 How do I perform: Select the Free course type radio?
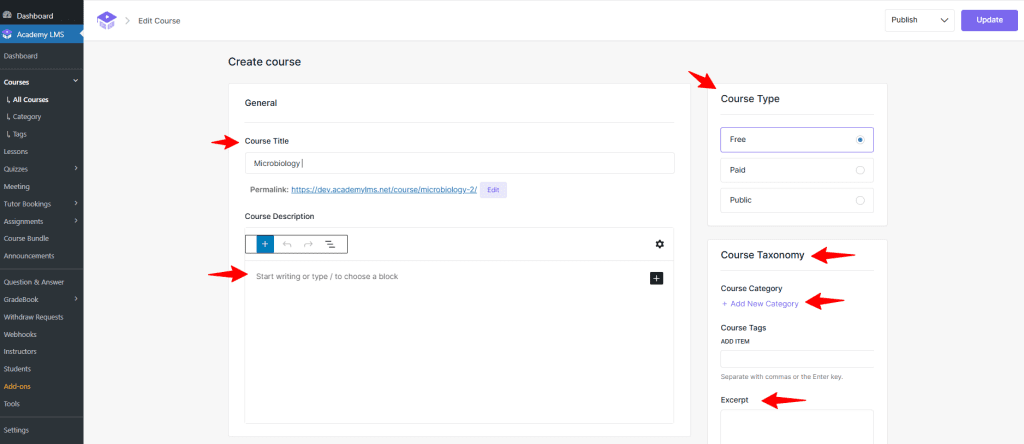point(859,140)
